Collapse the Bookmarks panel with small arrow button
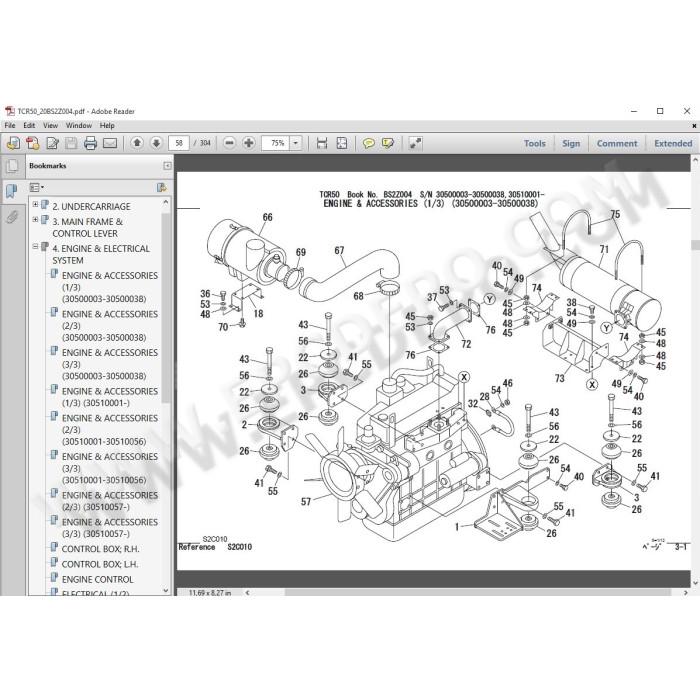The image size is (700, 700). click(167, 166)
